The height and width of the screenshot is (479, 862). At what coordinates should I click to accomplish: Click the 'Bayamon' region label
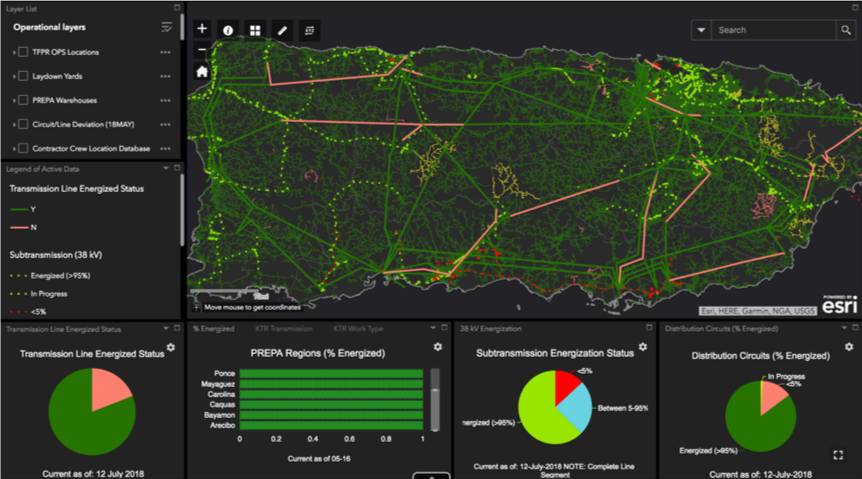click(219, 415)
